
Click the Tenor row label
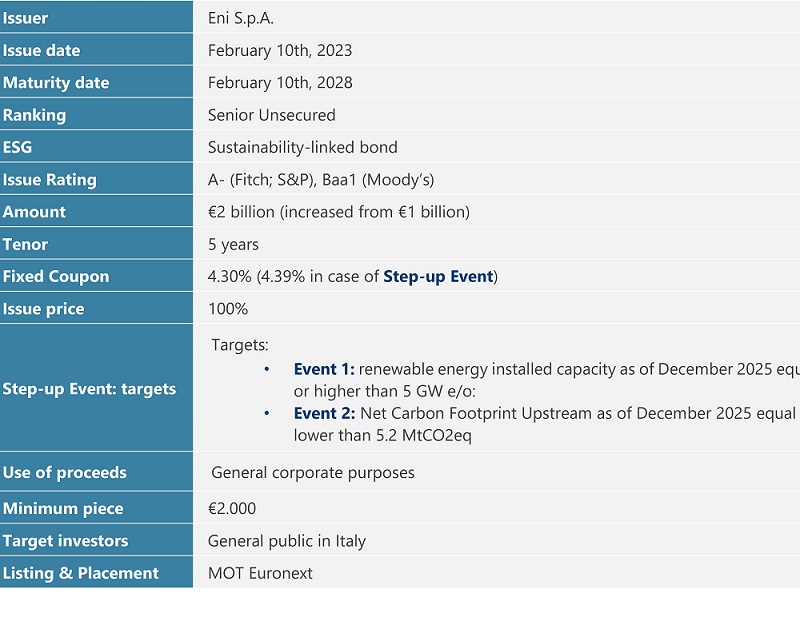(x=26, y=244)
